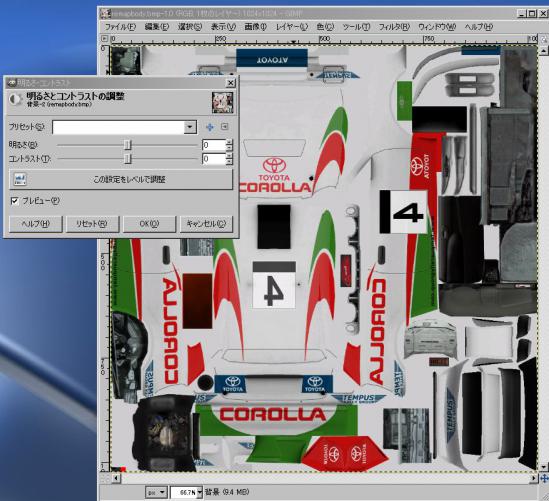Confirm with the OK(O) button
Screen dimensions: 549x501
[149, 224]
